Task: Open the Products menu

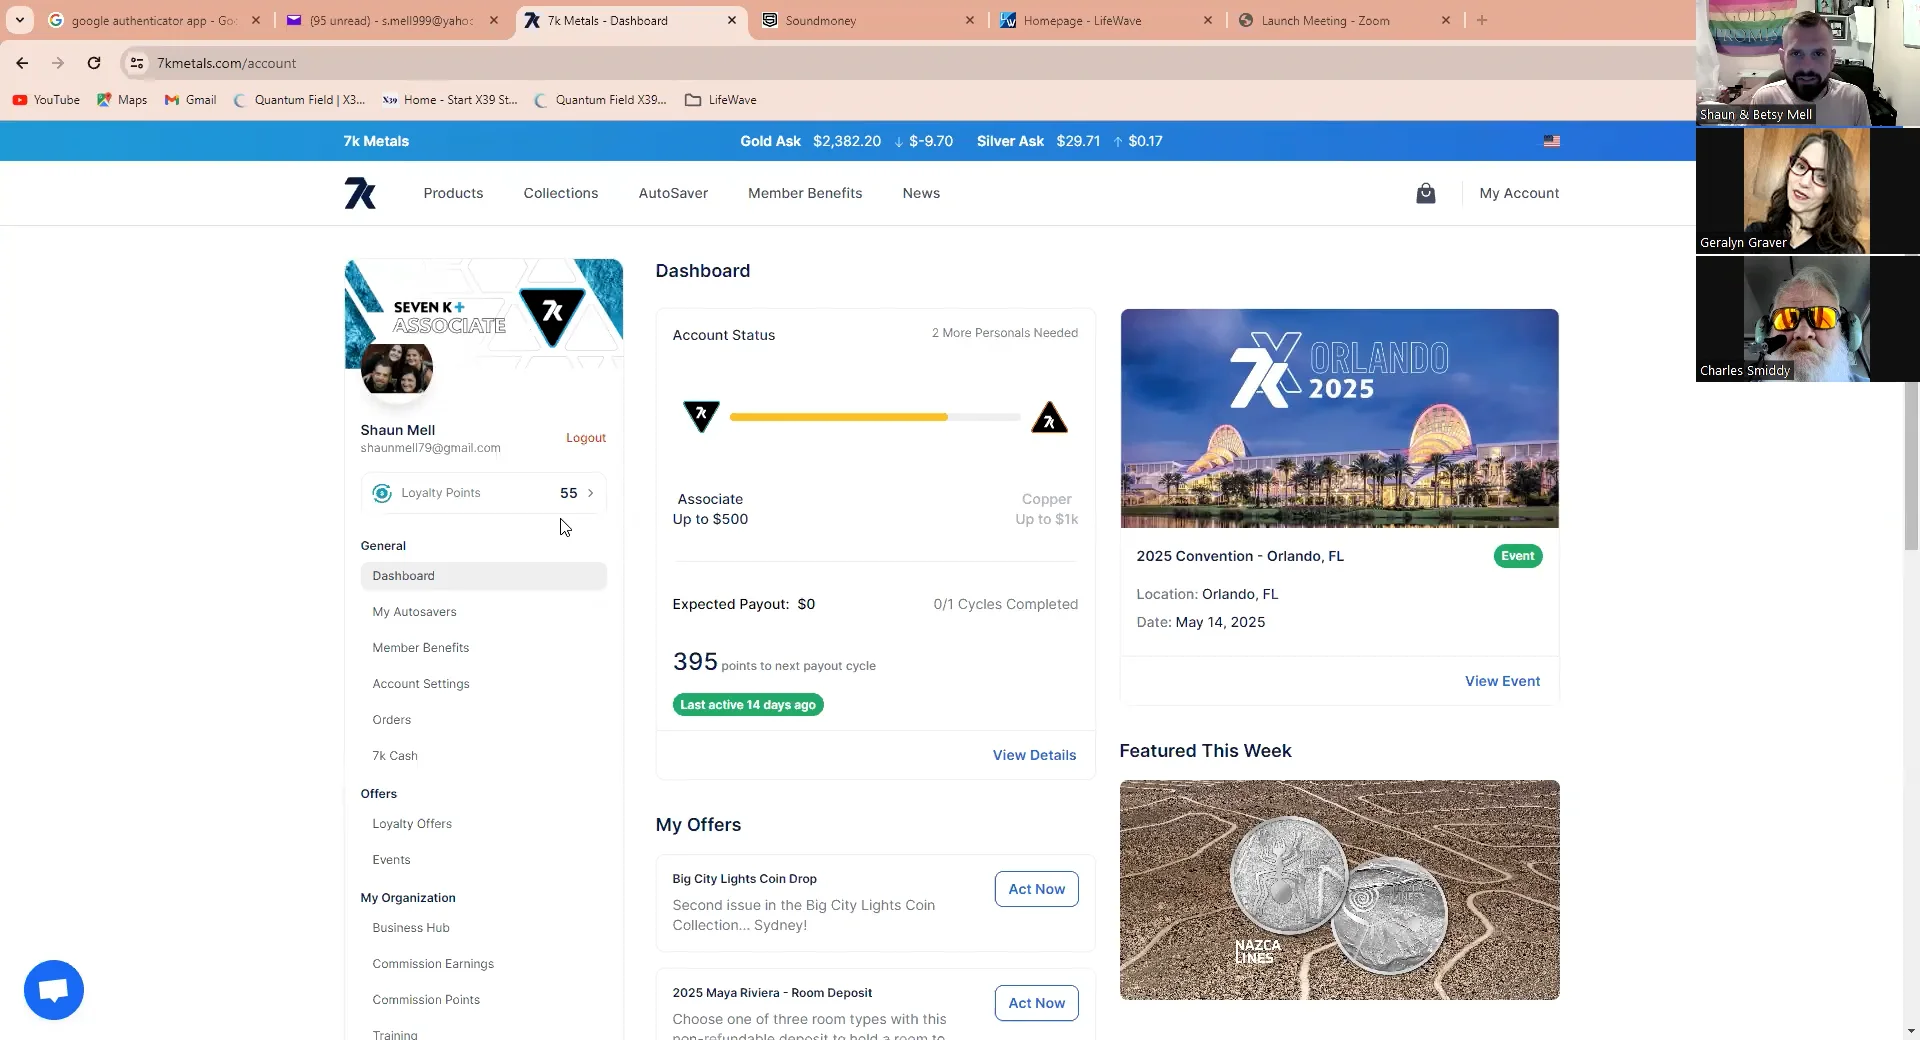Action: coord(453,193)
